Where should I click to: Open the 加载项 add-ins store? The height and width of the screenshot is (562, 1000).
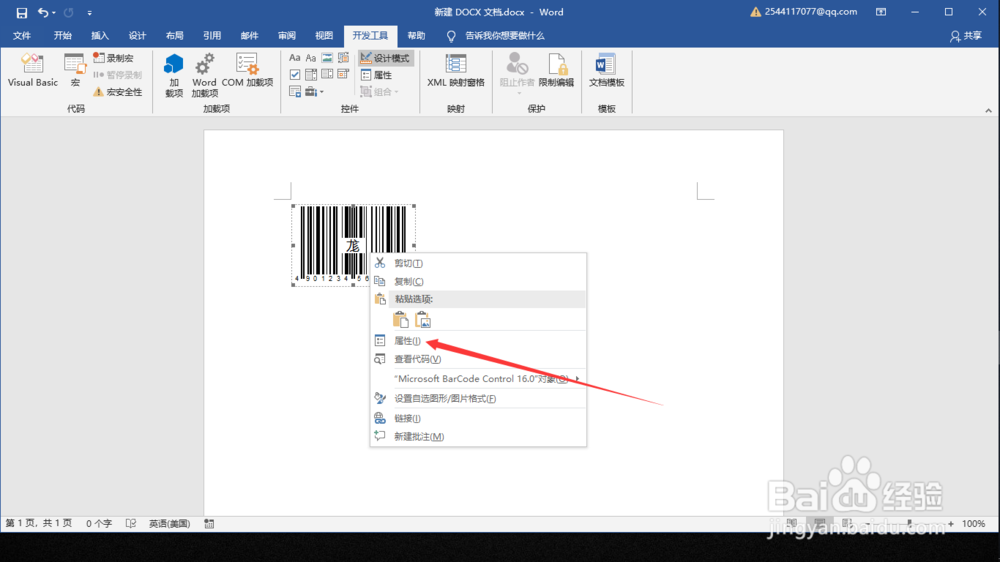click(x=173, y=75)
